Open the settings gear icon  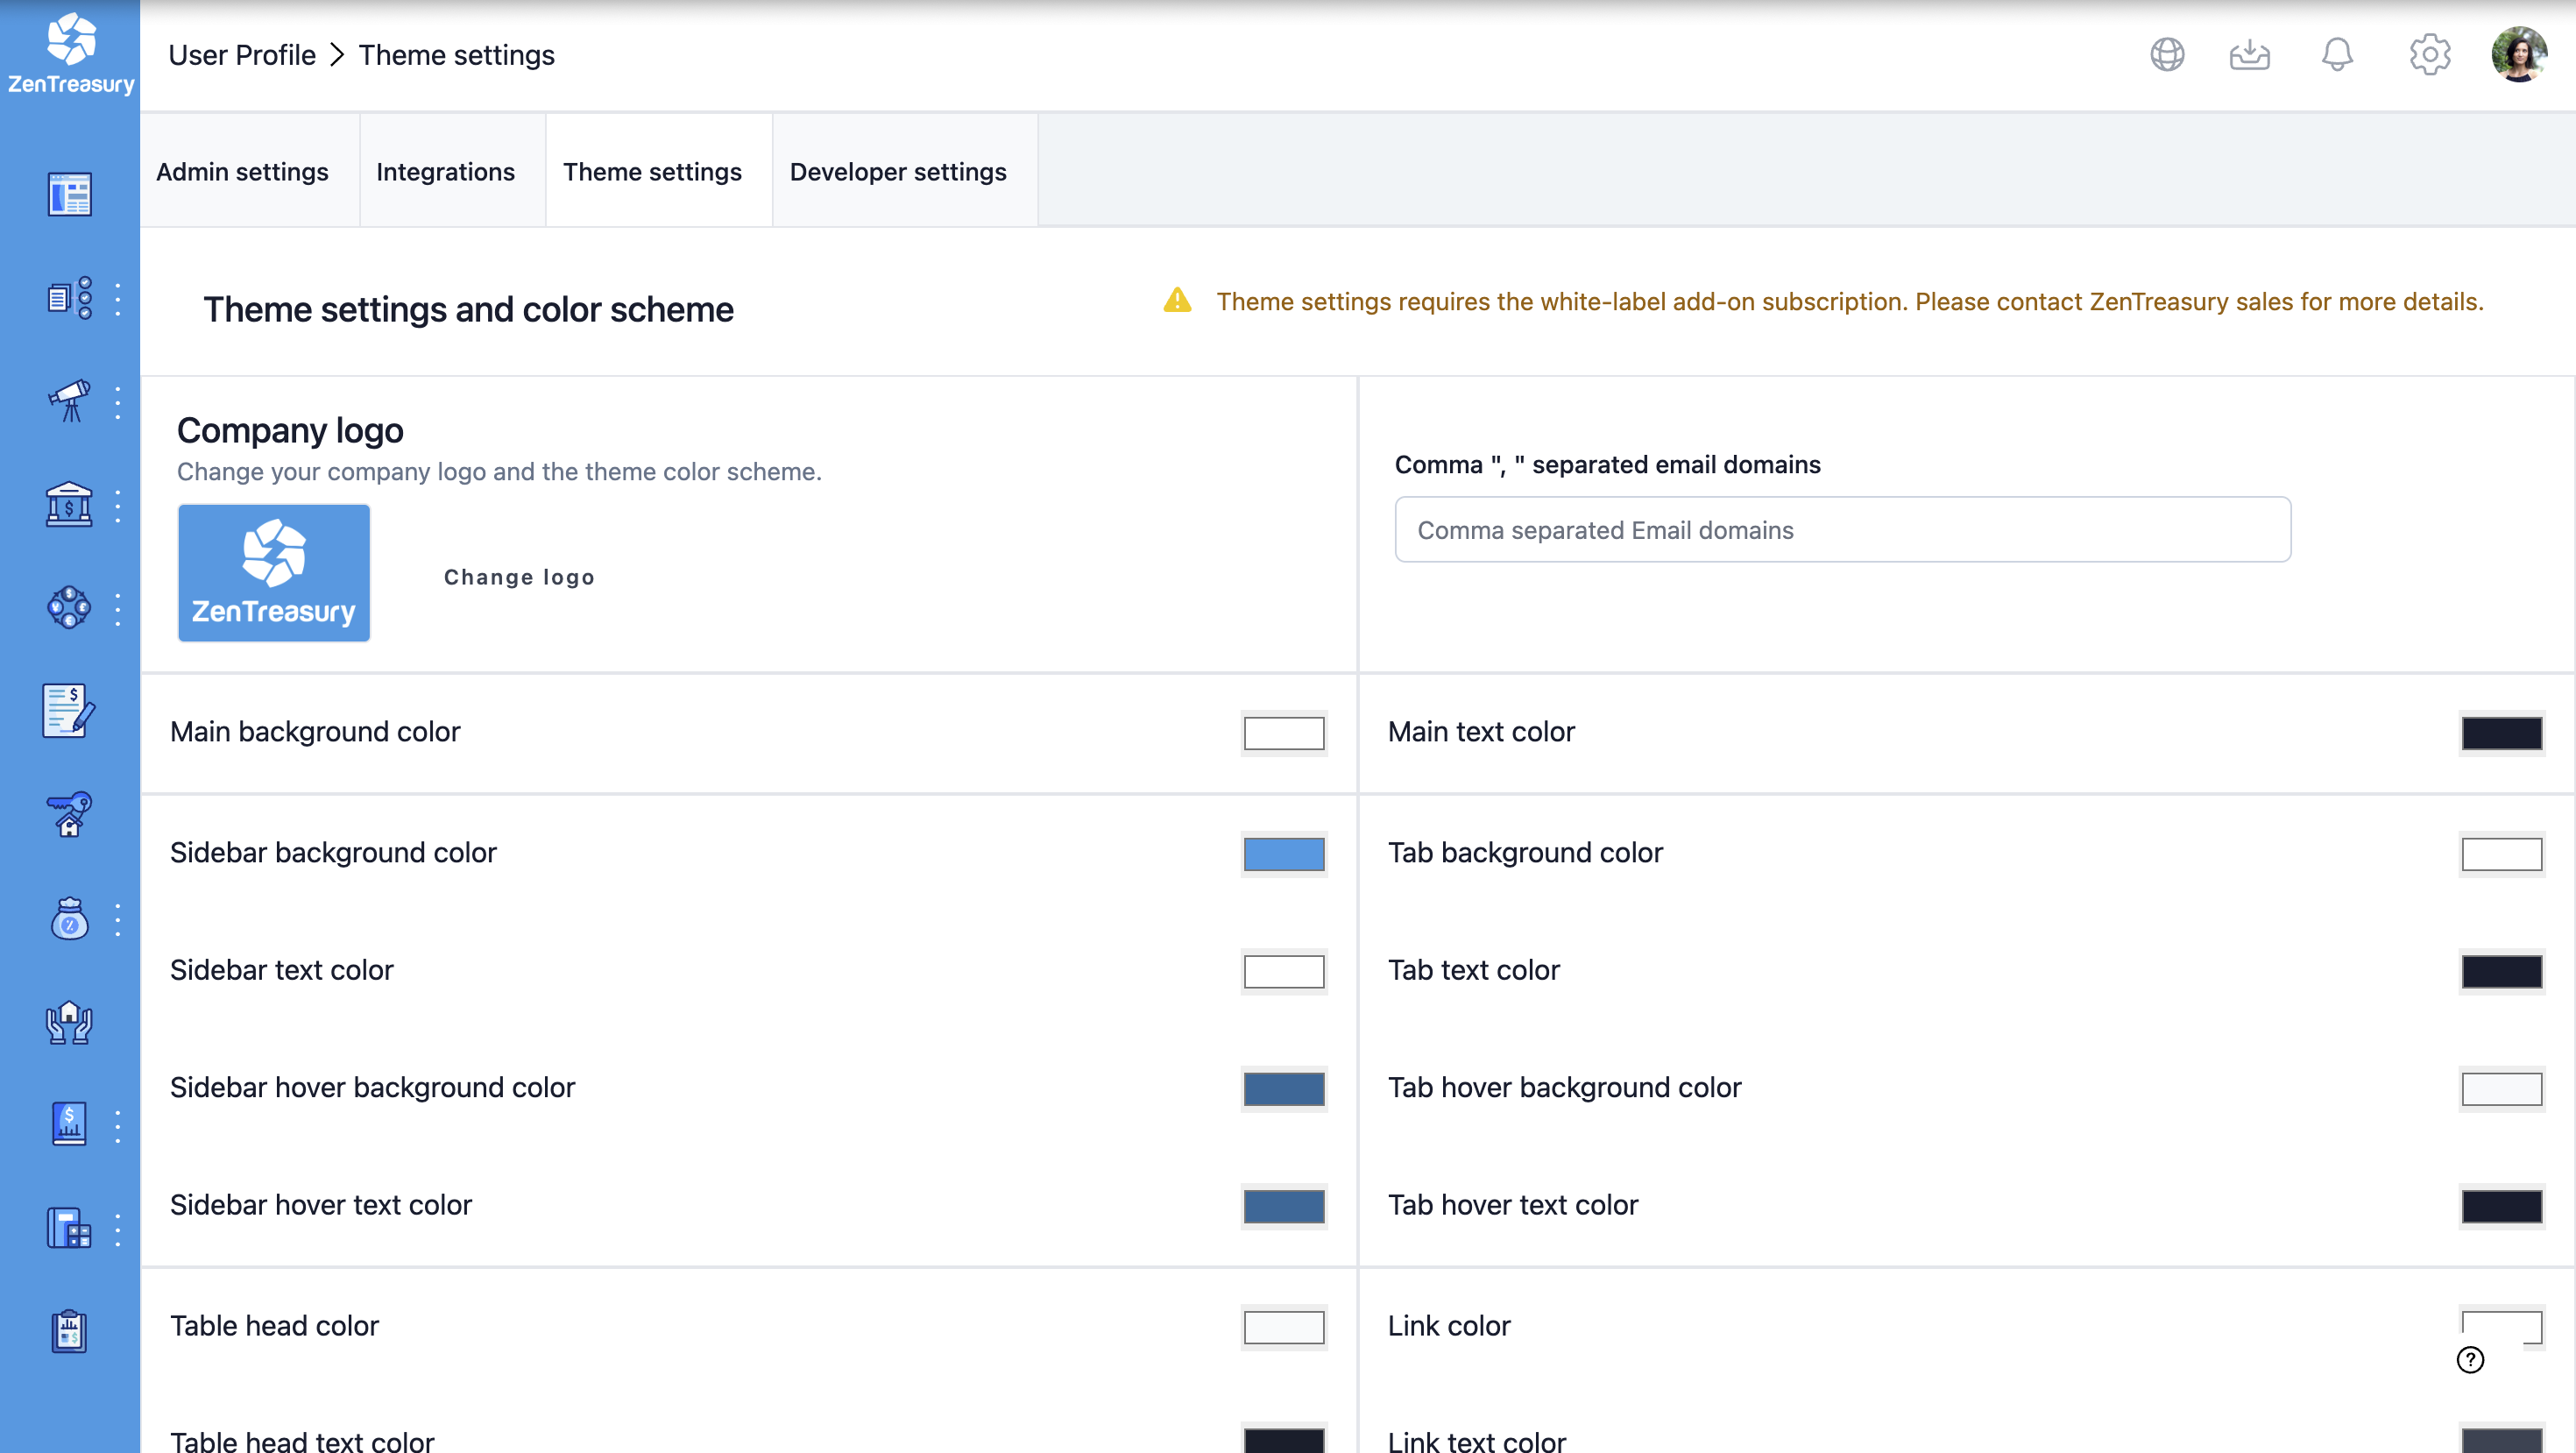[x=2430, y=54]
